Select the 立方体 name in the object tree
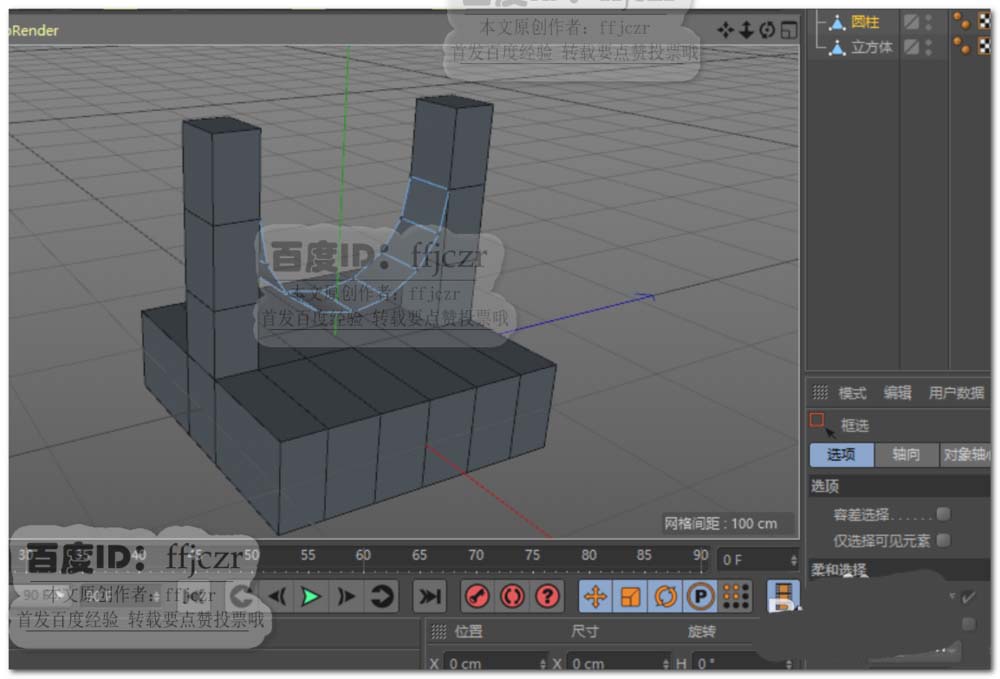The height and width of the screenshot is (679, 1000). click(872, 47)
